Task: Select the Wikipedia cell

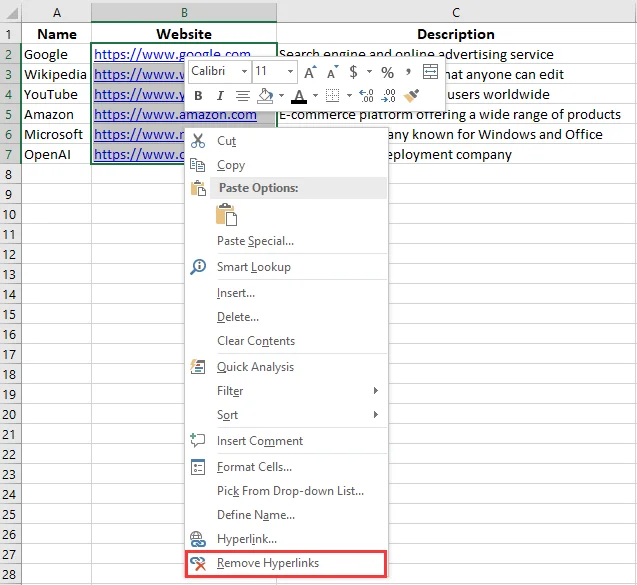Action: (56, 74)
